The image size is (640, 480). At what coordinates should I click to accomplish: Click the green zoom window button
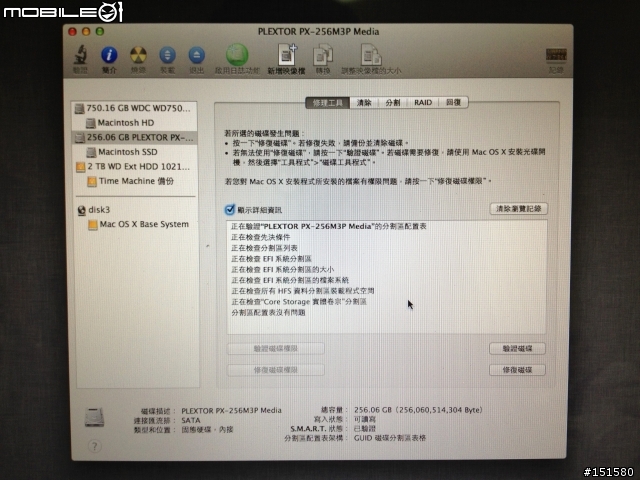point(100,31)
